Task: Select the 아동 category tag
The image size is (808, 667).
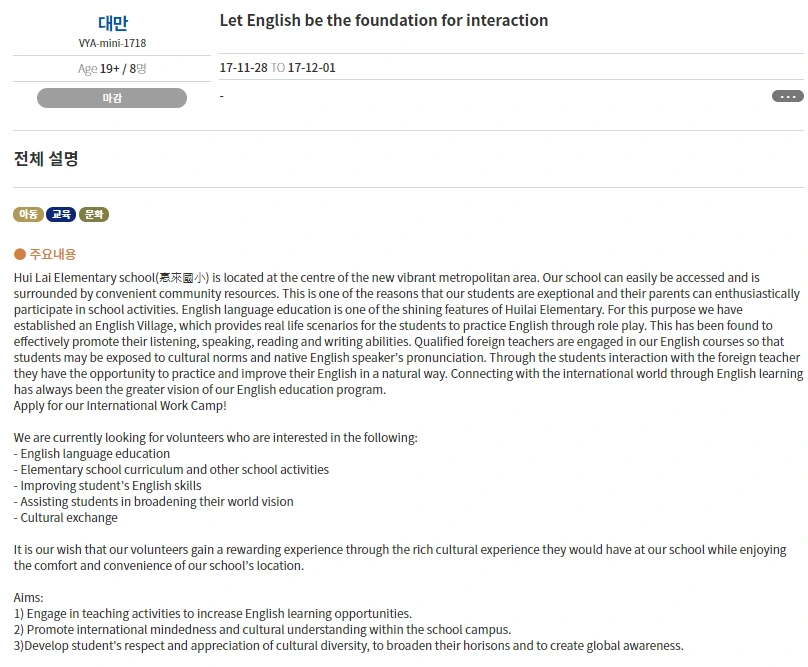Action: click(28, 214)
